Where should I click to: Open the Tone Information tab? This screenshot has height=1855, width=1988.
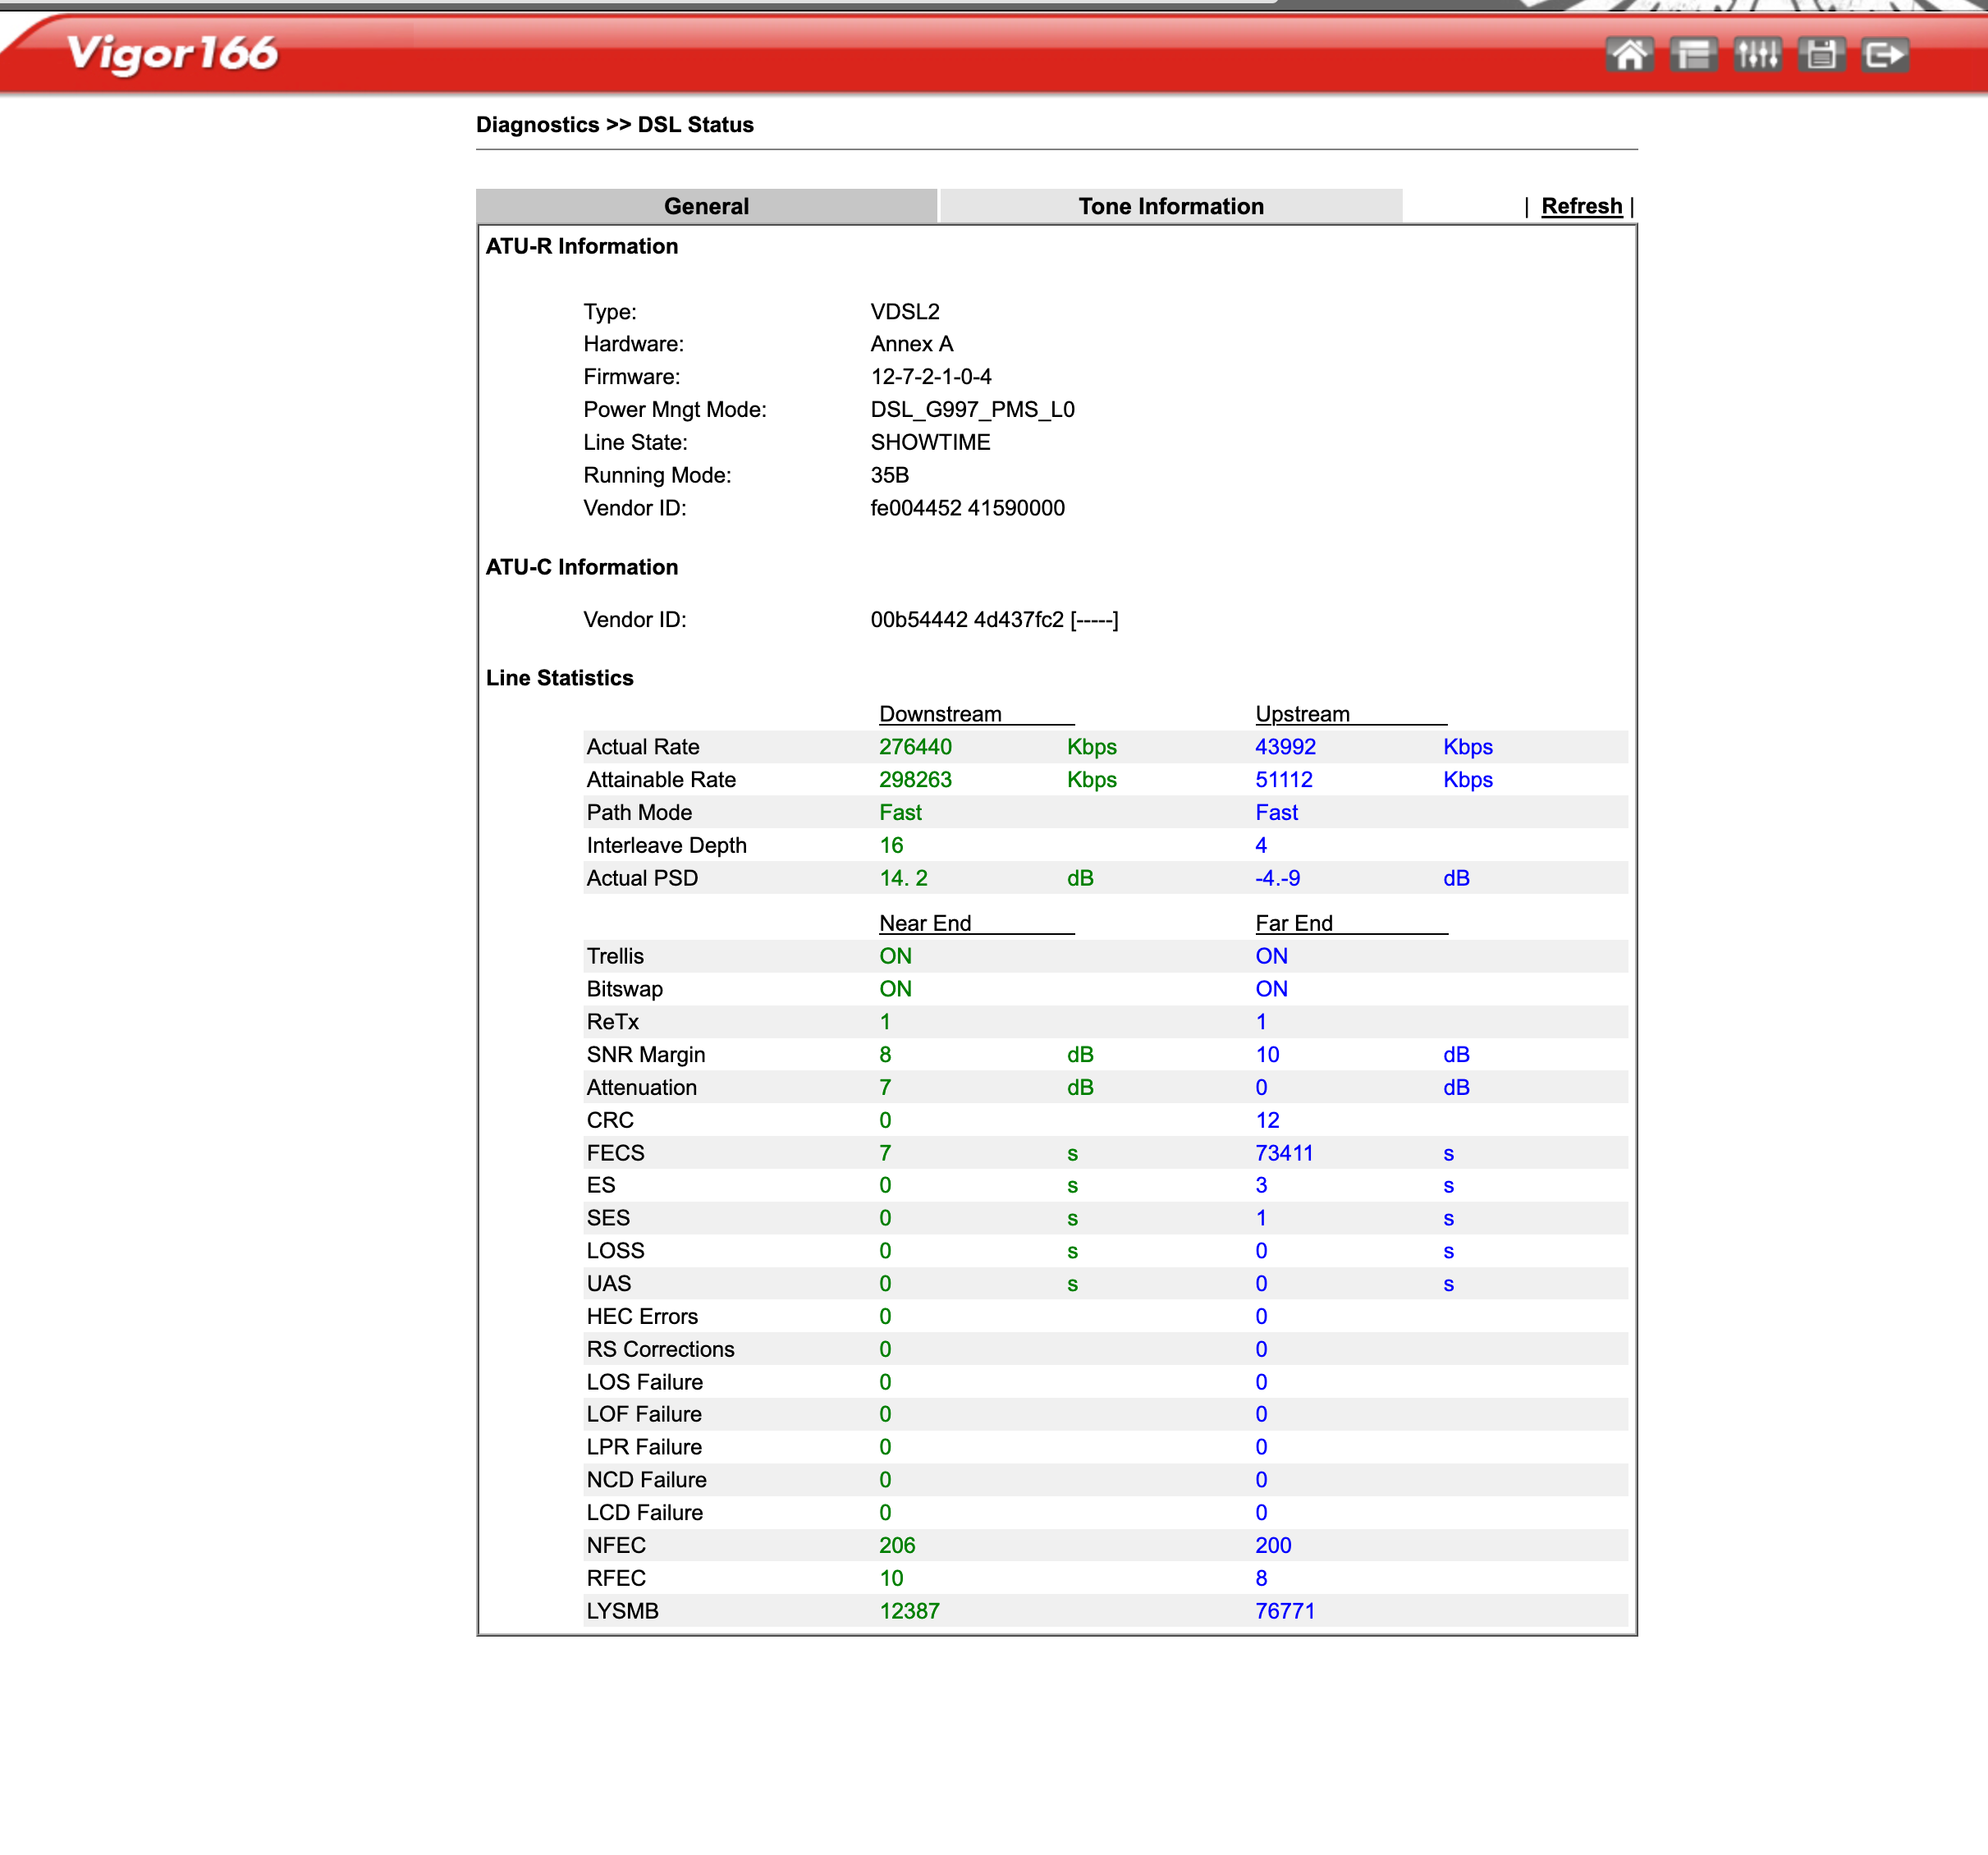[x=1170, y=206]
